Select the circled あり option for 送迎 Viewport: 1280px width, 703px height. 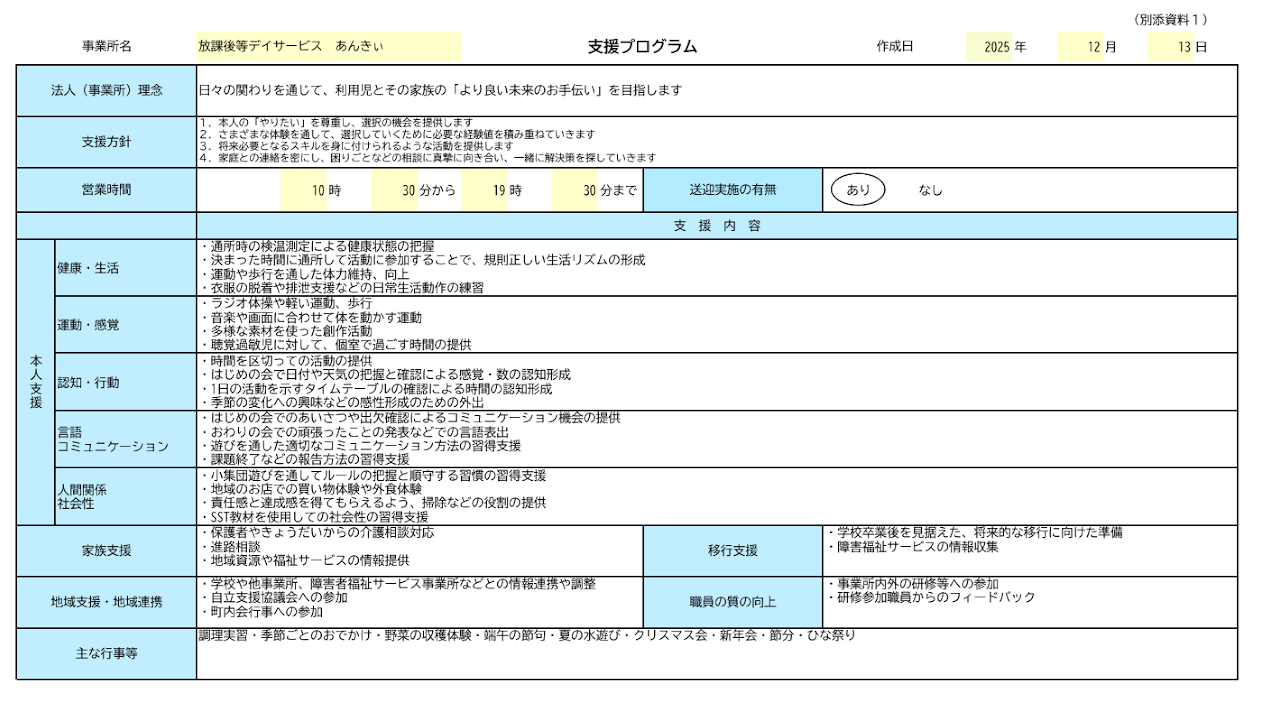[858, 190]
